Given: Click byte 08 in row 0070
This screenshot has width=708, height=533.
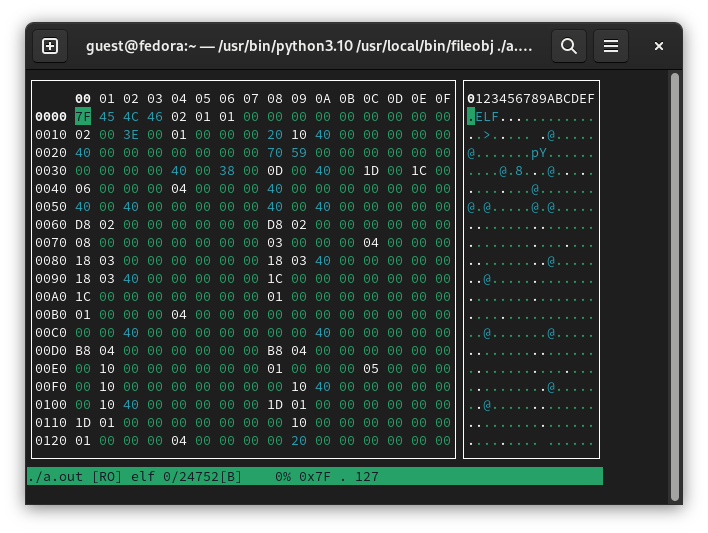Looking at the screenshot, I should pos(83,243).
